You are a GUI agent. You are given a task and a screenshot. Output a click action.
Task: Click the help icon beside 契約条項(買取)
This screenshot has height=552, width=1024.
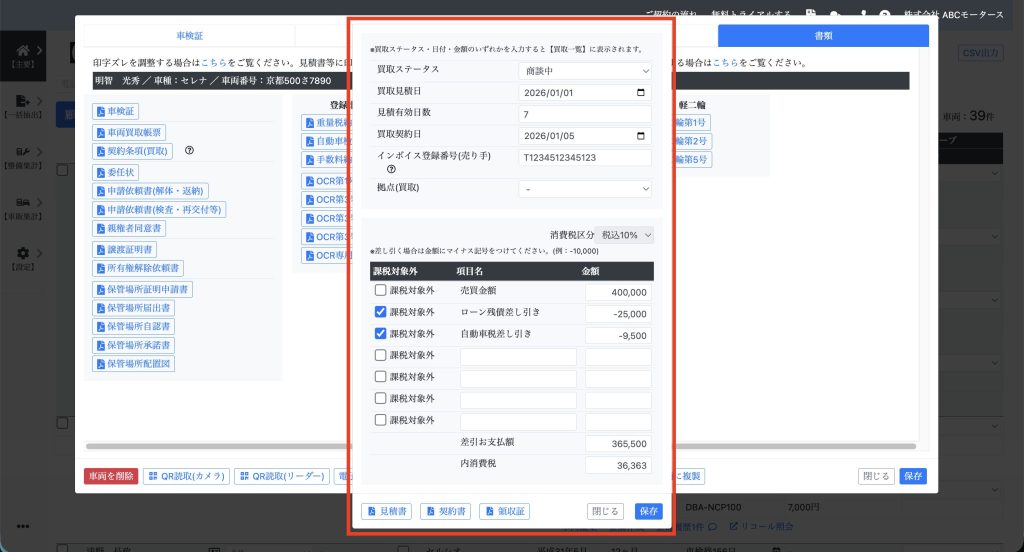189,151
